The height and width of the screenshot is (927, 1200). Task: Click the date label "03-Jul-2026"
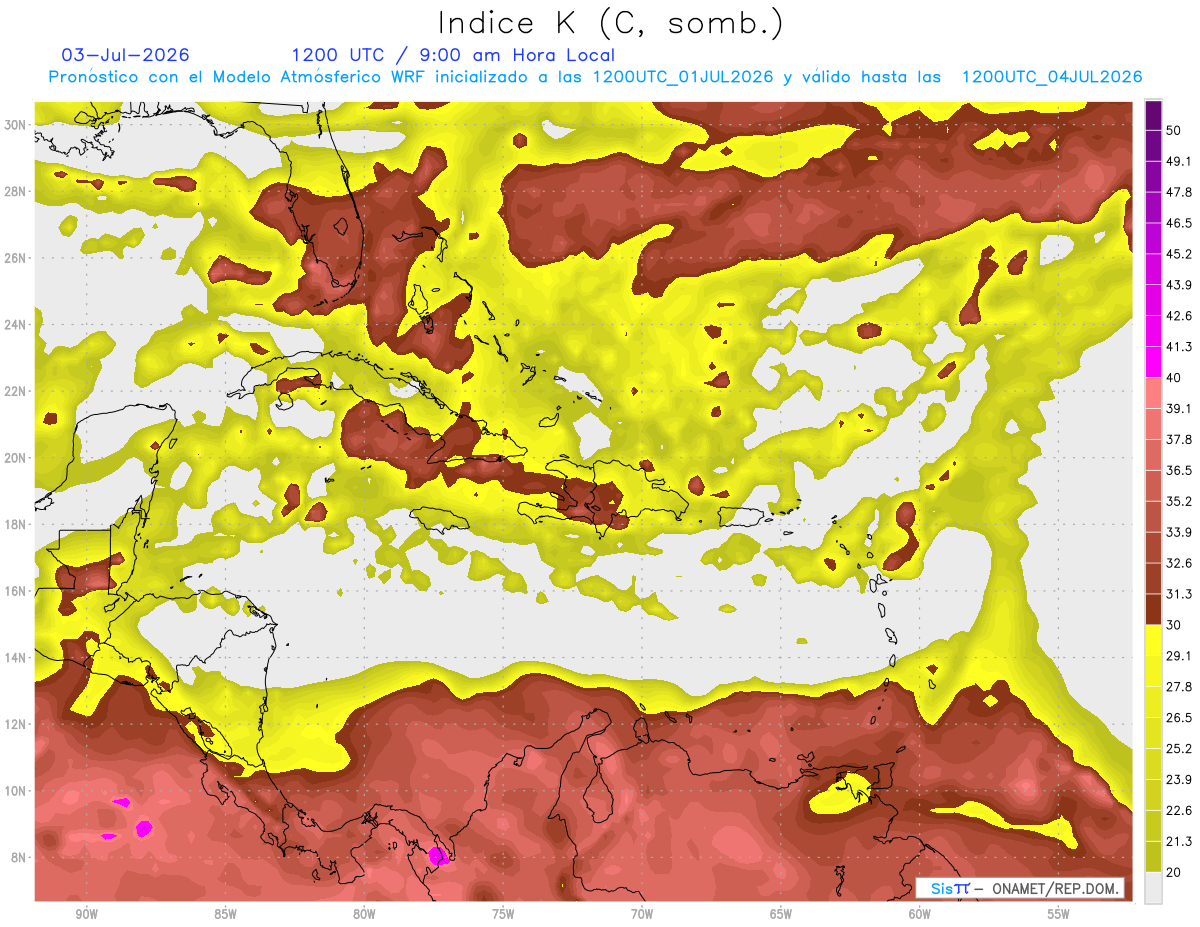126,55
